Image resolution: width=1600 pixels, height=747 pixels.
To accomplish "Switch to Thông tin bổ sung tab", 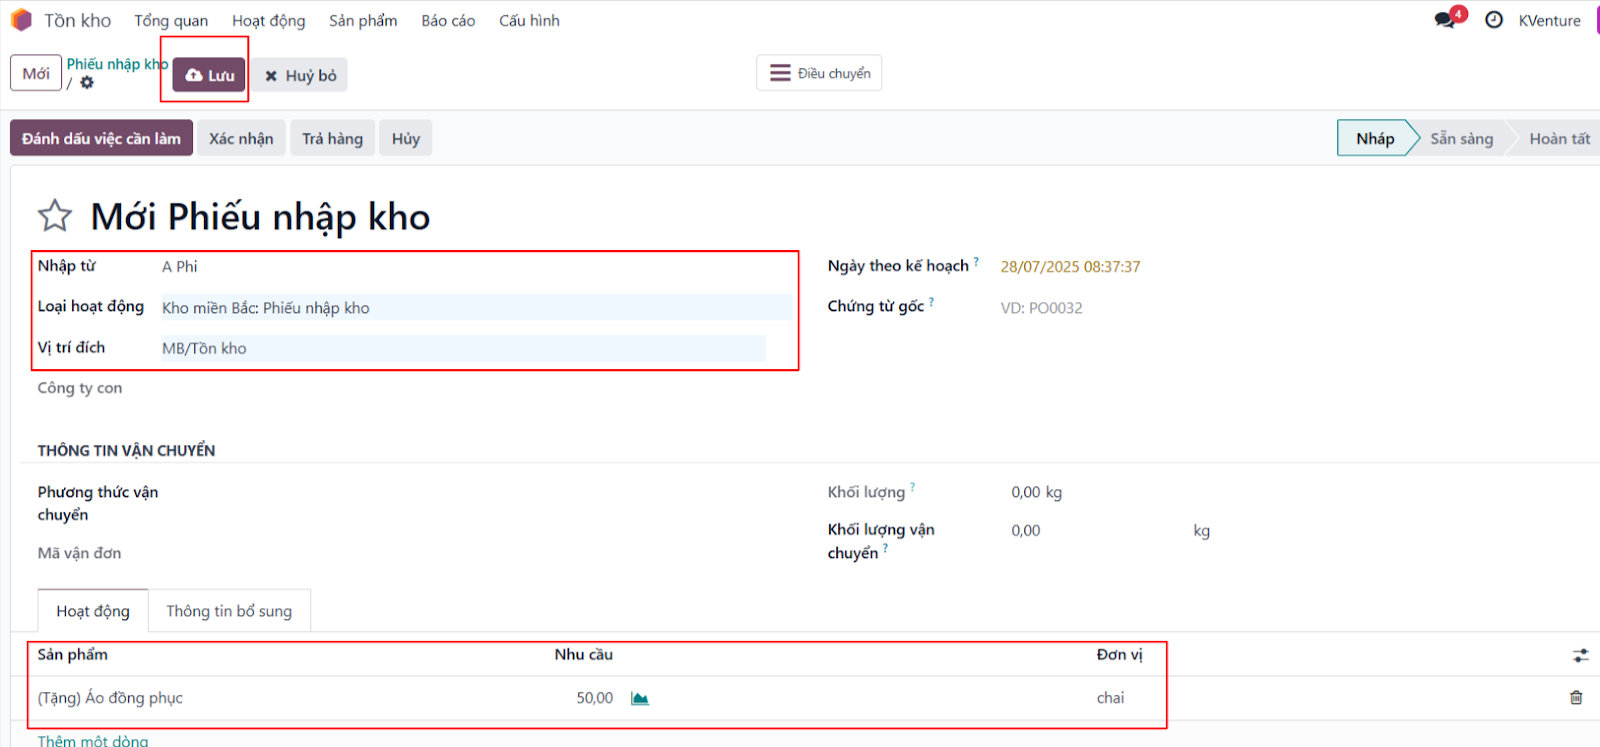I will coord(229,611).
